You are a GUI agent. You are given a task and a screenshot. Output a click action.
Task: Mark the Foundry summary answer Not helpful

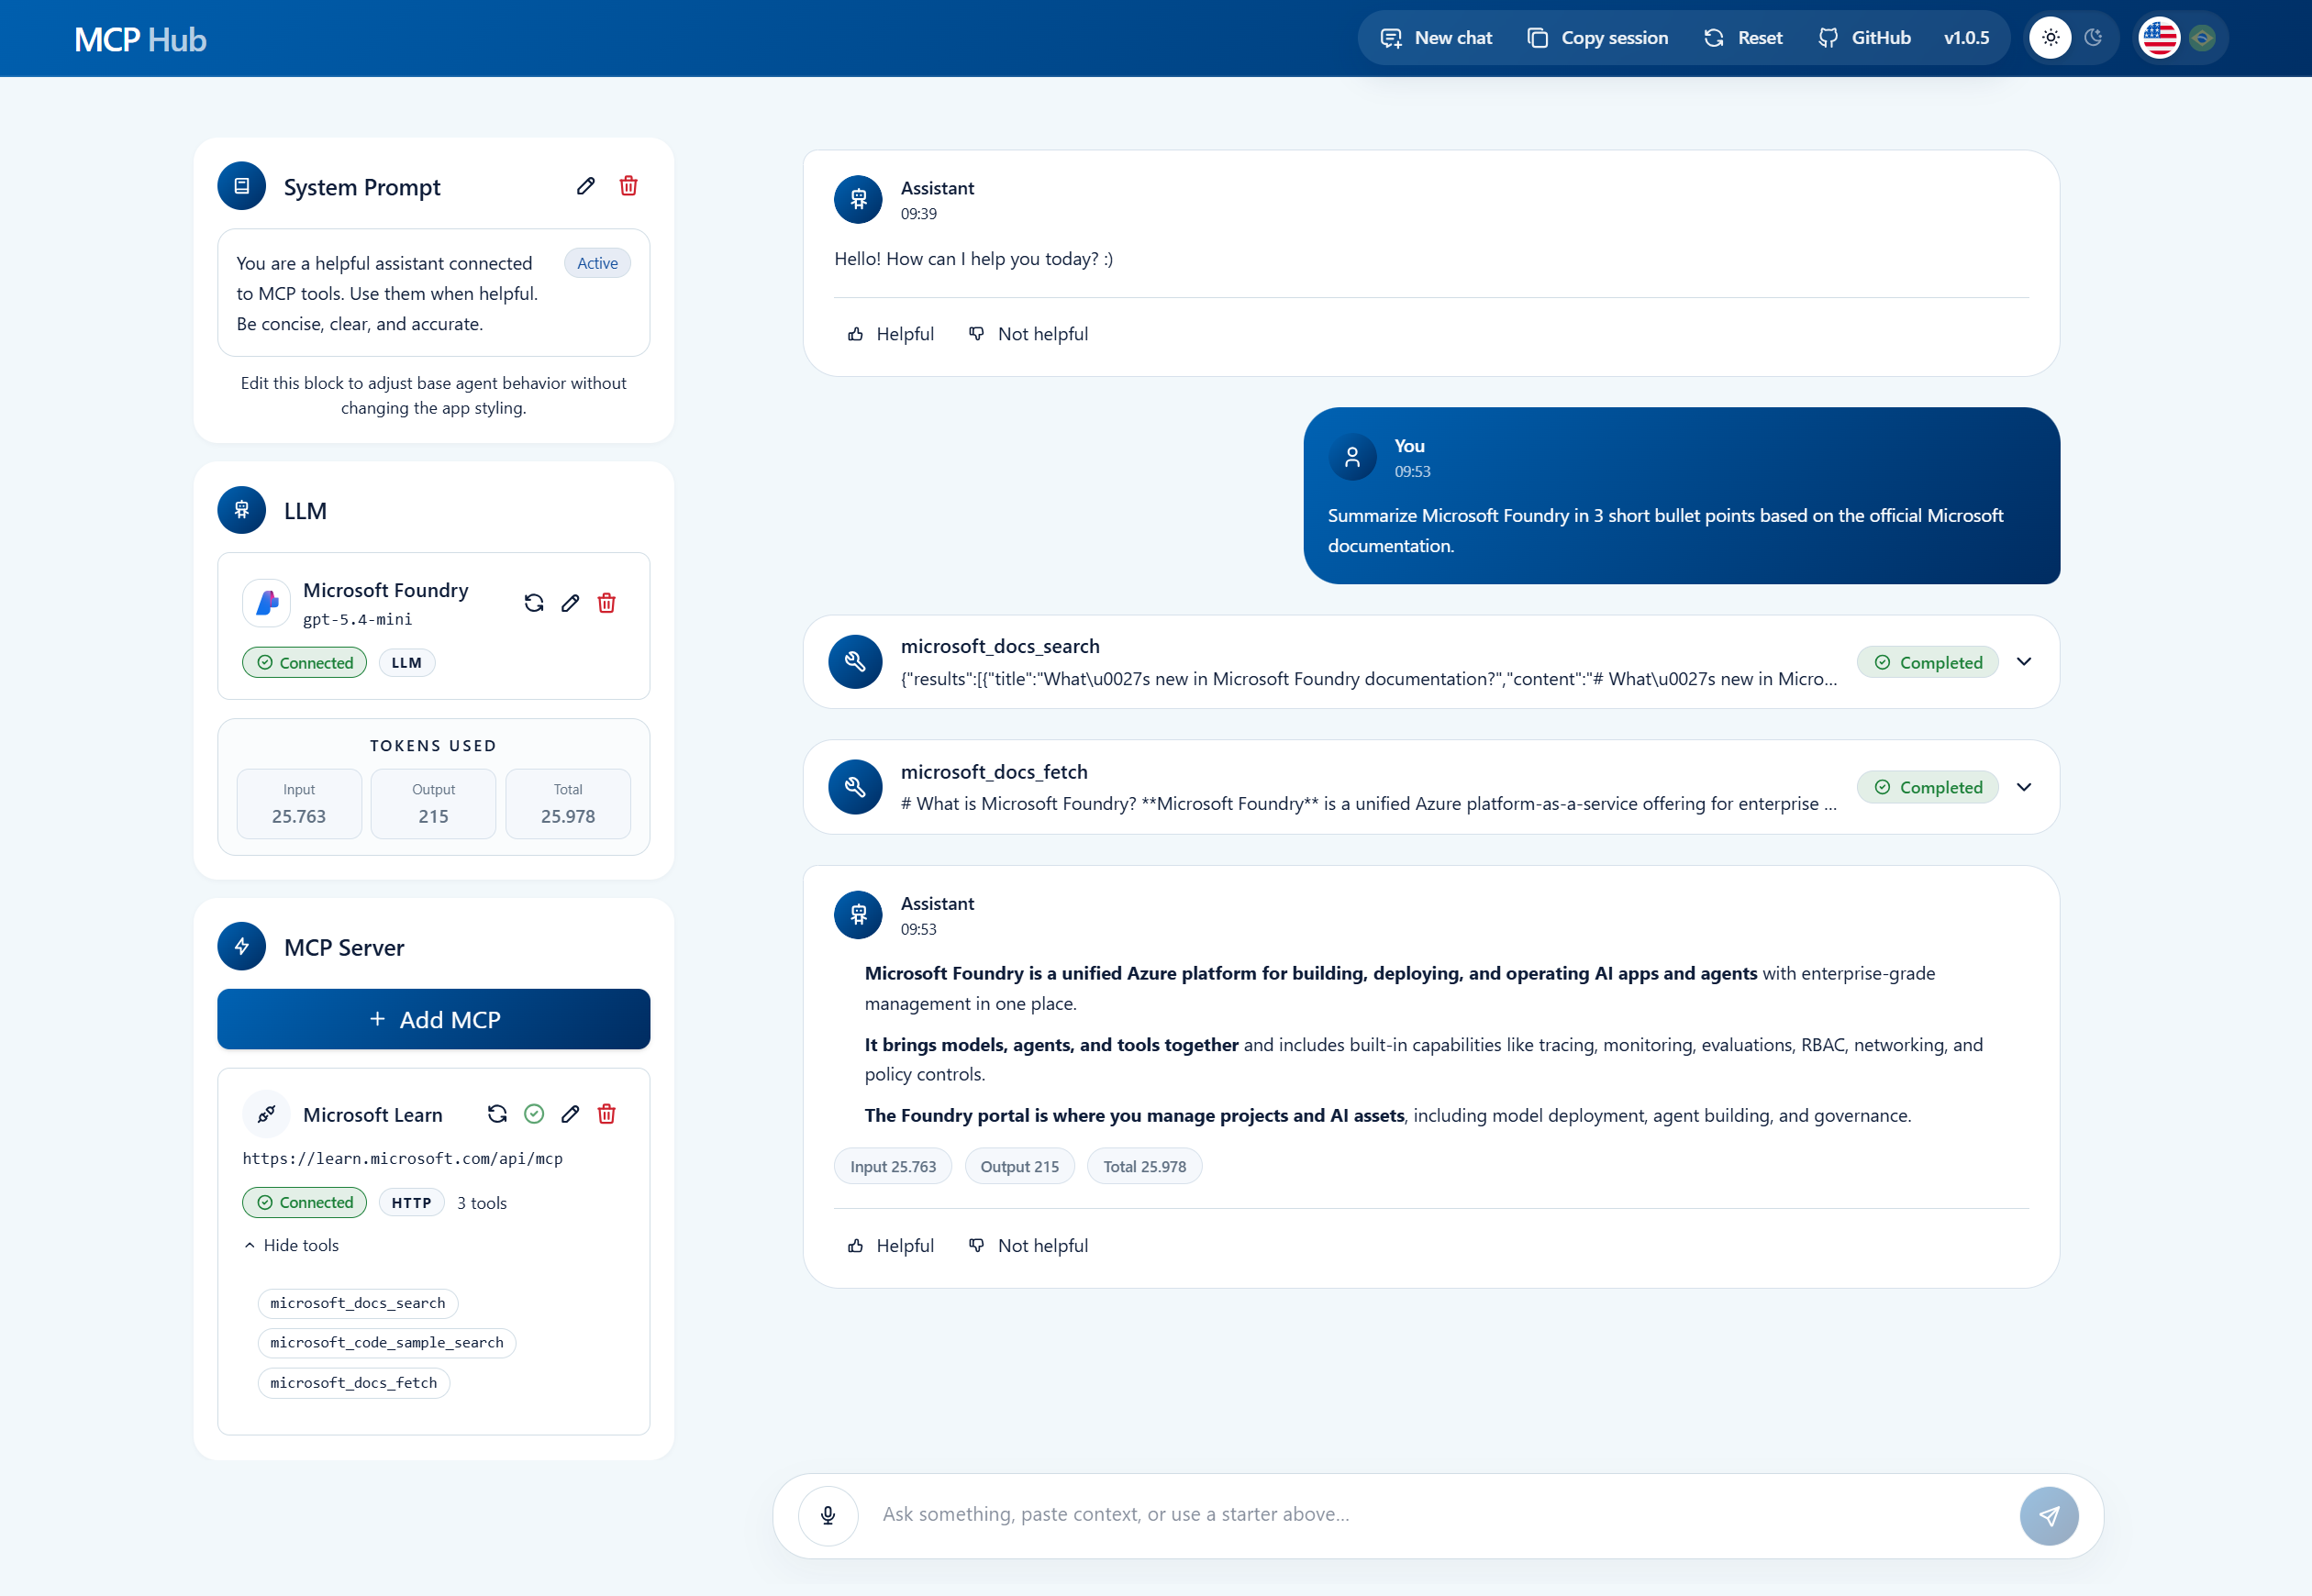1029,1246
